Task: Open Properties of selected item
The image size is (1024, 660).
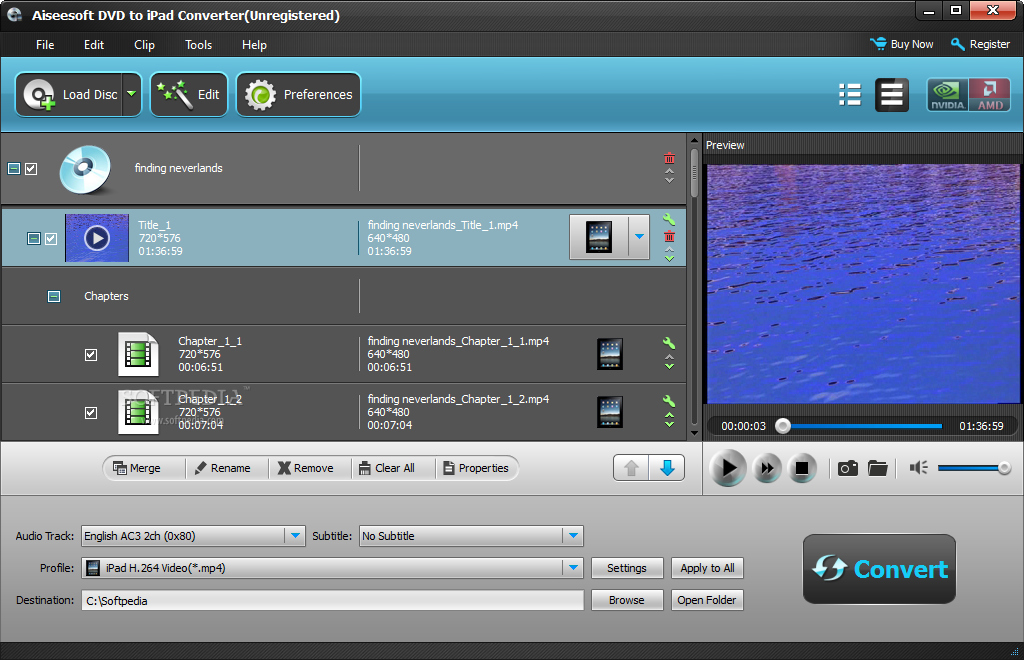Action: click(x=475, y=468)
